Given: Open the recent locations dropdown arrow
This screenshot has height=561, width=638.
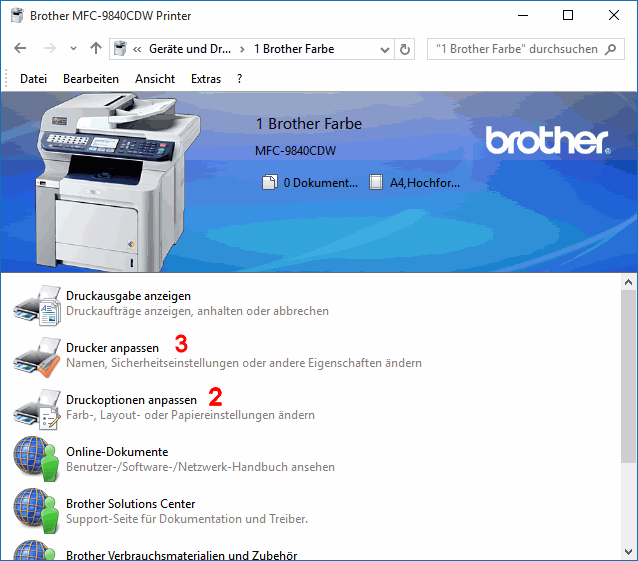Looking at the screenshot, I should (x=73, y=49).
